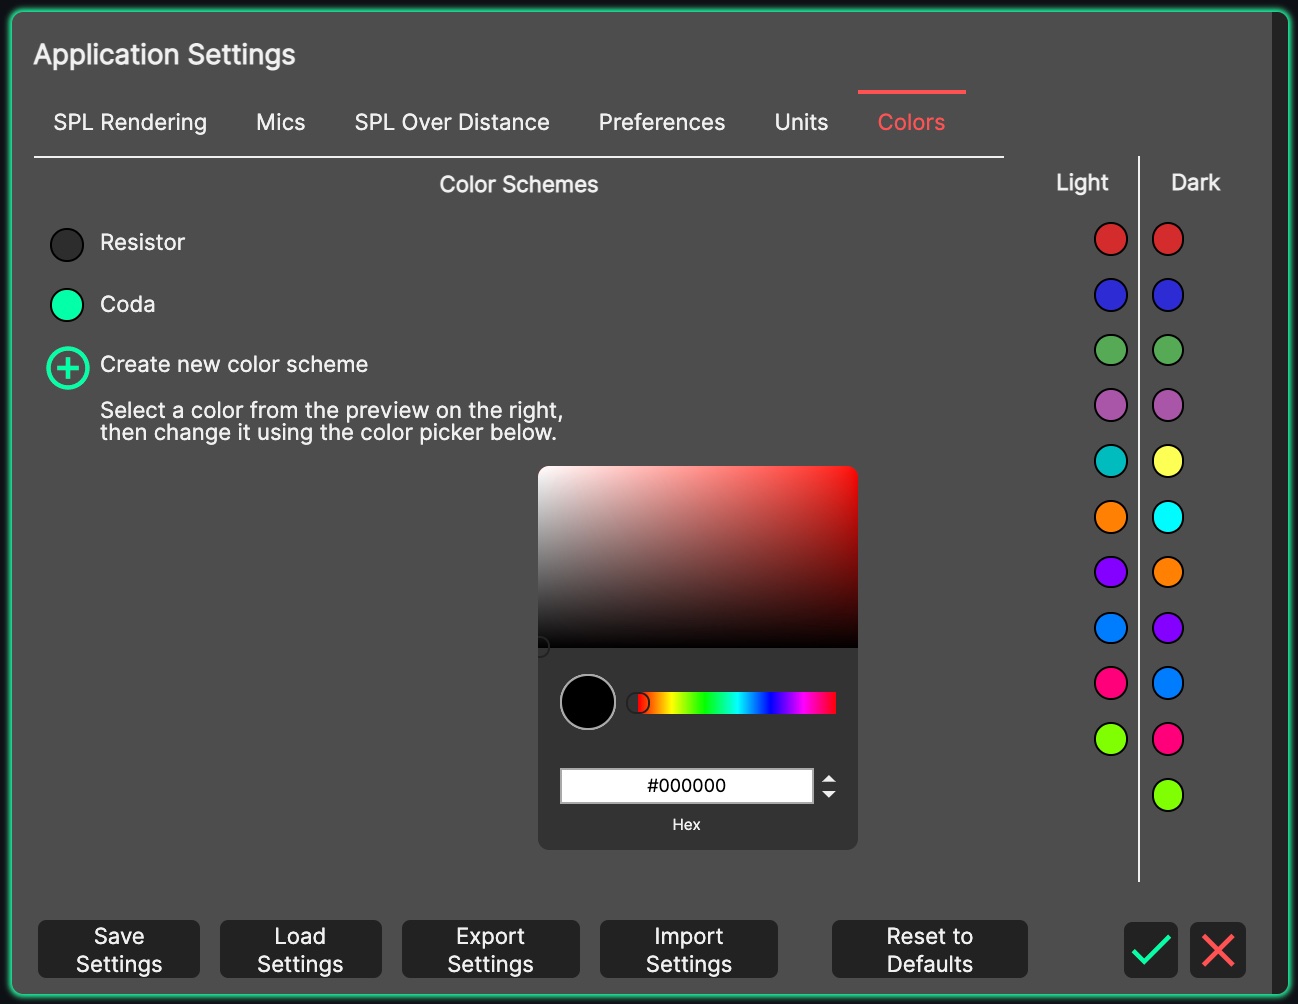Screen dimensions: 1298x1004
Task: Choose the lime green swatch in Light column
Action: (x=1111, y=739)
